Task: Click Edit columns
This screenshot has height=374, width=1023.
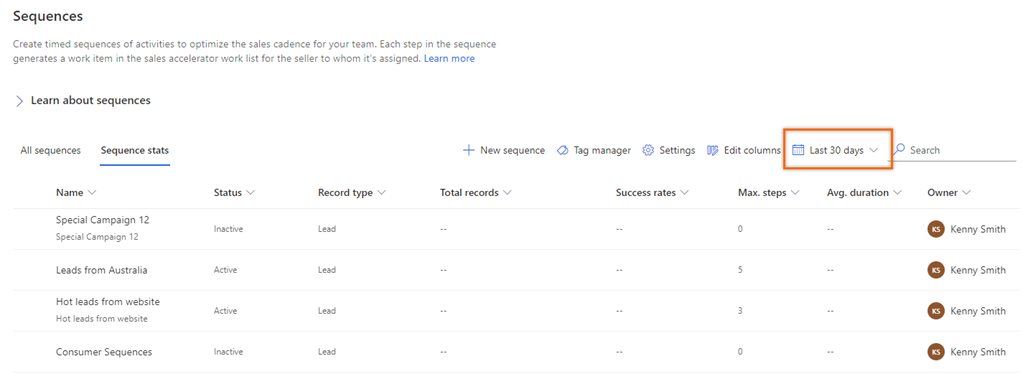Action: tap(752, 150)
